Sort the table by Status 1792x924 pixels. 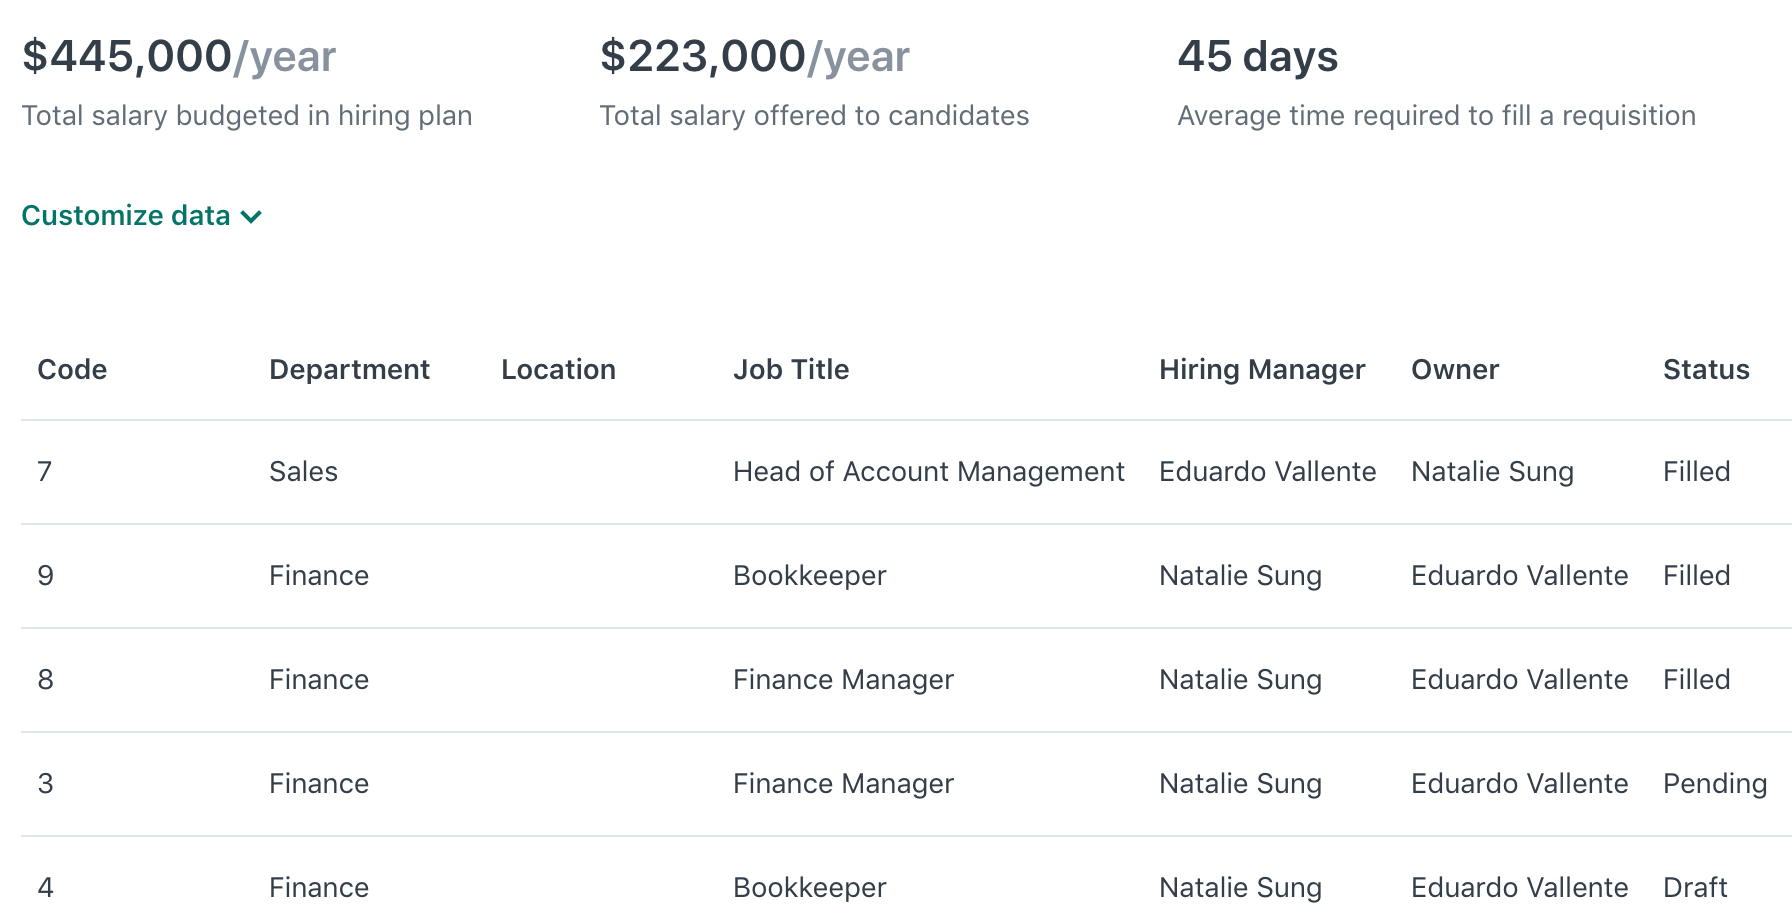pyautogui.click(x=1706, y=369)
